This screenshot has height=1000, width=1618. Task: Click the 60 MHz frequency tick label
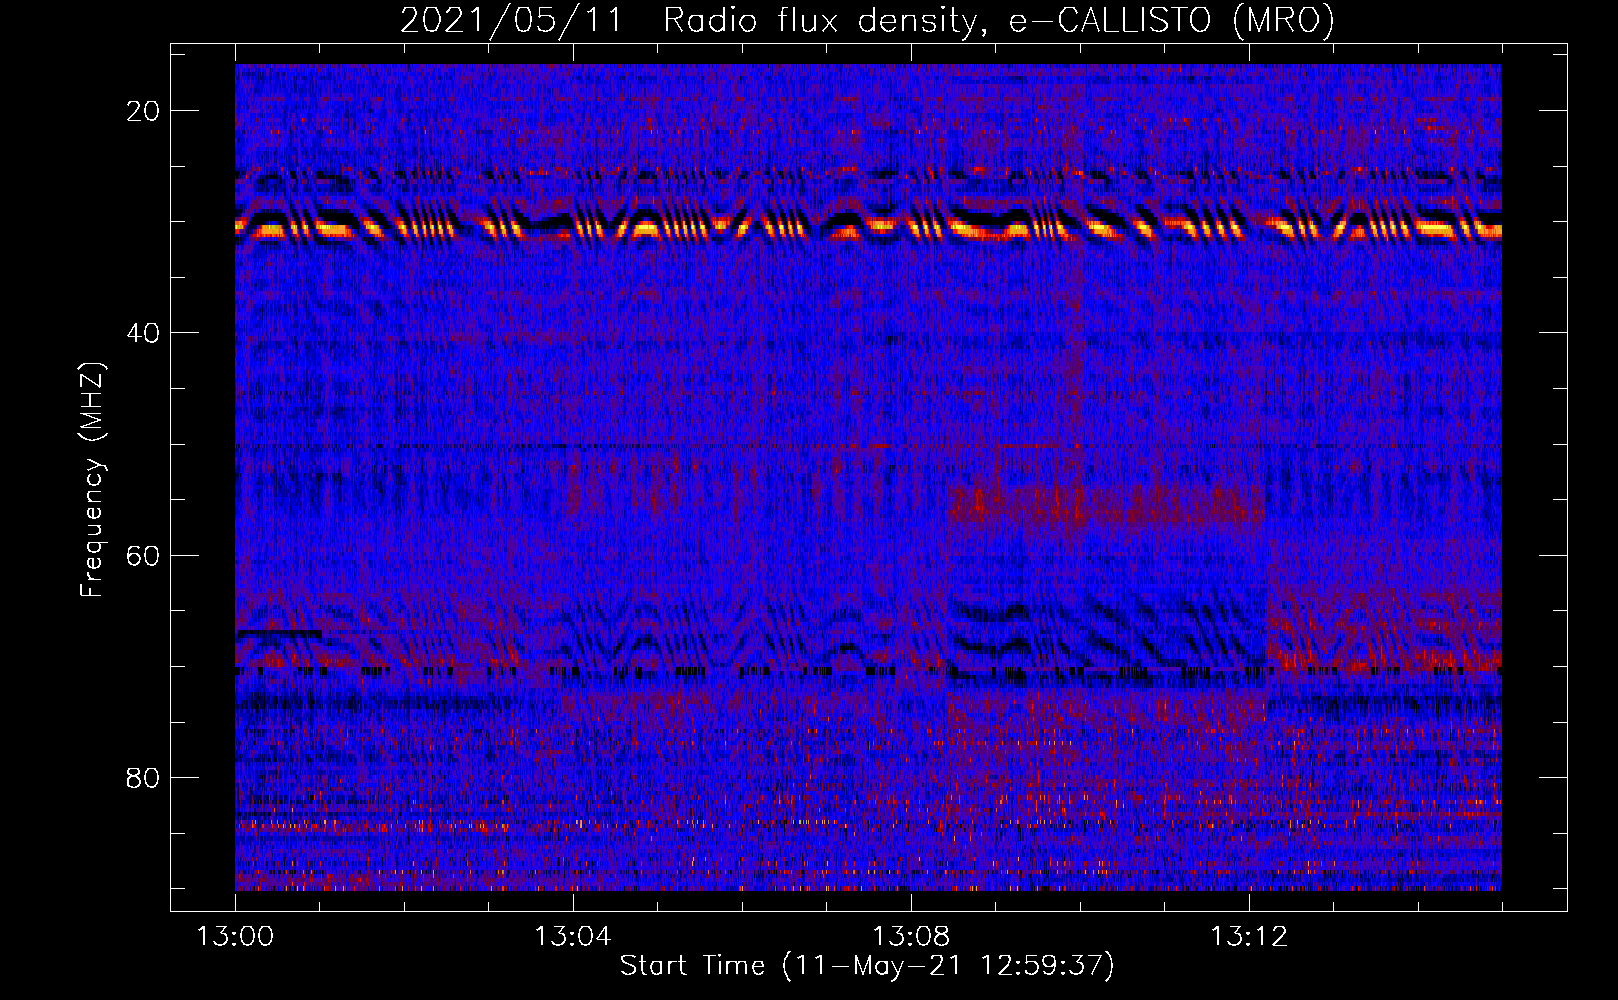coord(144,555)
